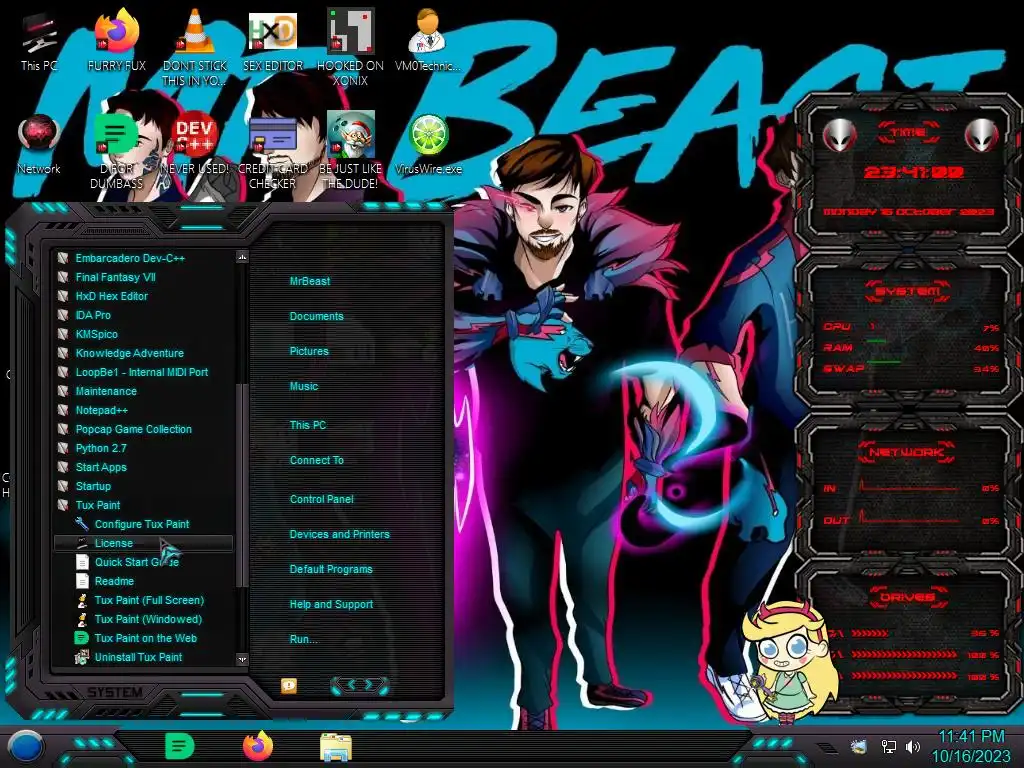The image size is (1024, 768).
Task: Launch Tux Paint (Full Screen)
Action: pyautogui.click(x=149, y=600)
